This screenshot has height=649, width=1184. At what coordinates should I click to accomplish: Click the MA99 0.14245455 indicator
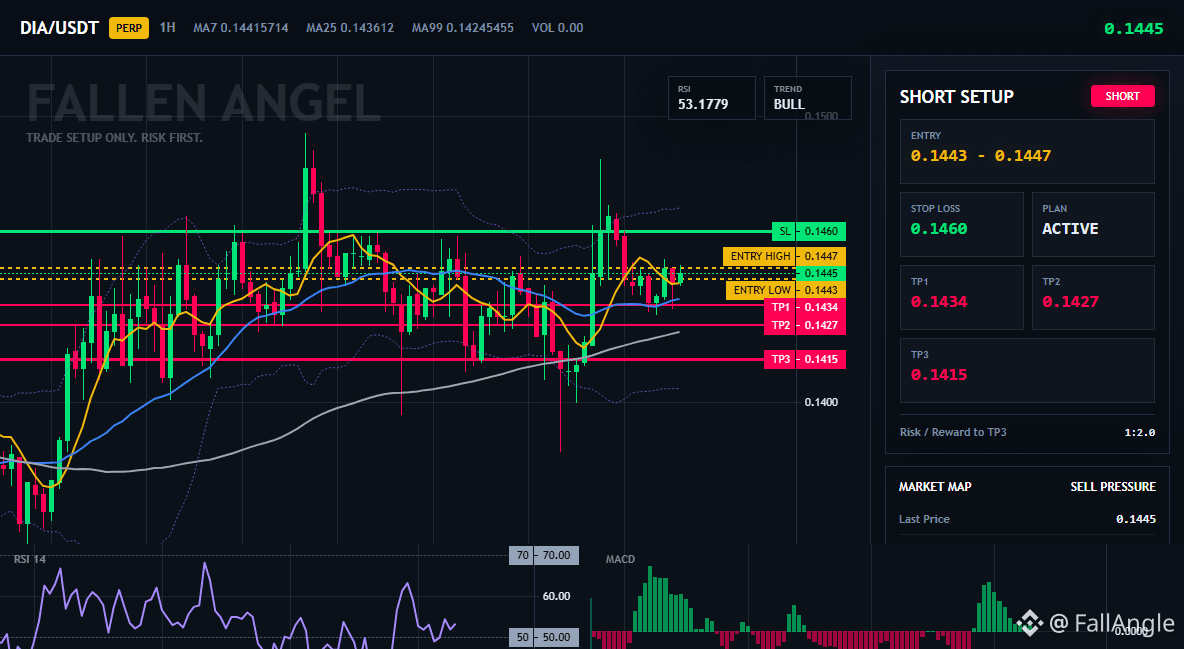tap(463, 28)
